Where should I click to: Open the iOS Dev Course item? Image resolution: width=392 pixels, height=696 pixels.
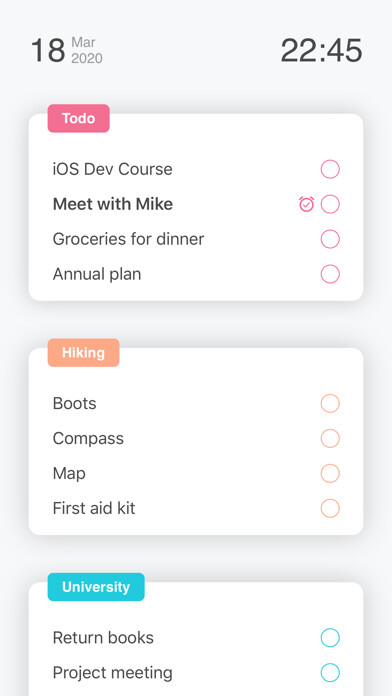pos(113,169)
